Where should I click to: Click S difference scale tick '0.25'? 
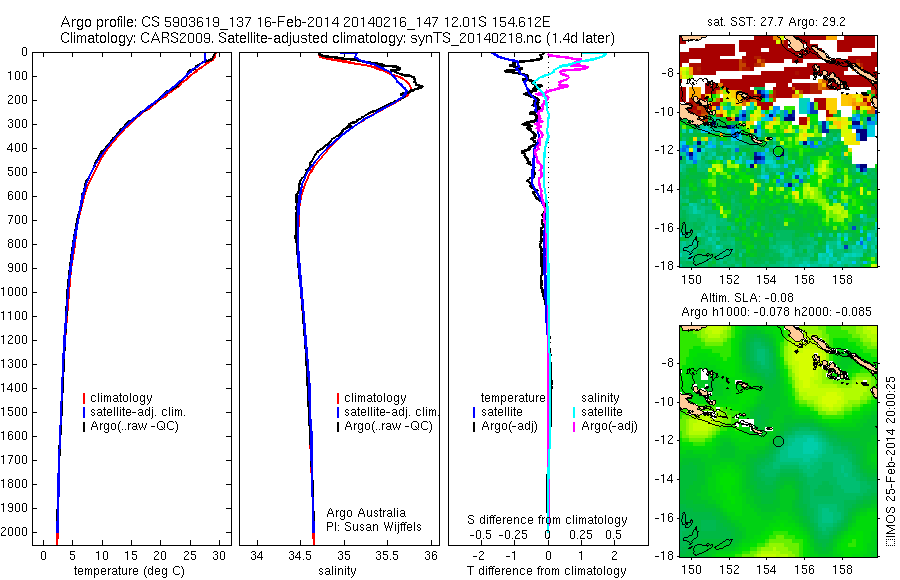click(x=581, y=535)
